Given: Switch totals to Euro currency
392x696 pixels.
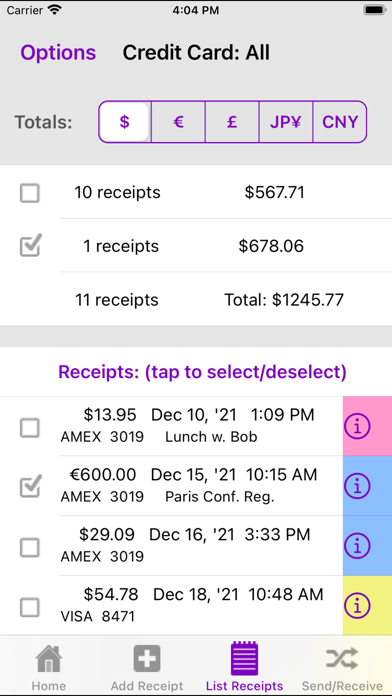Looking at the screenshot, I should pyautogui.click(x=178, y=122).
